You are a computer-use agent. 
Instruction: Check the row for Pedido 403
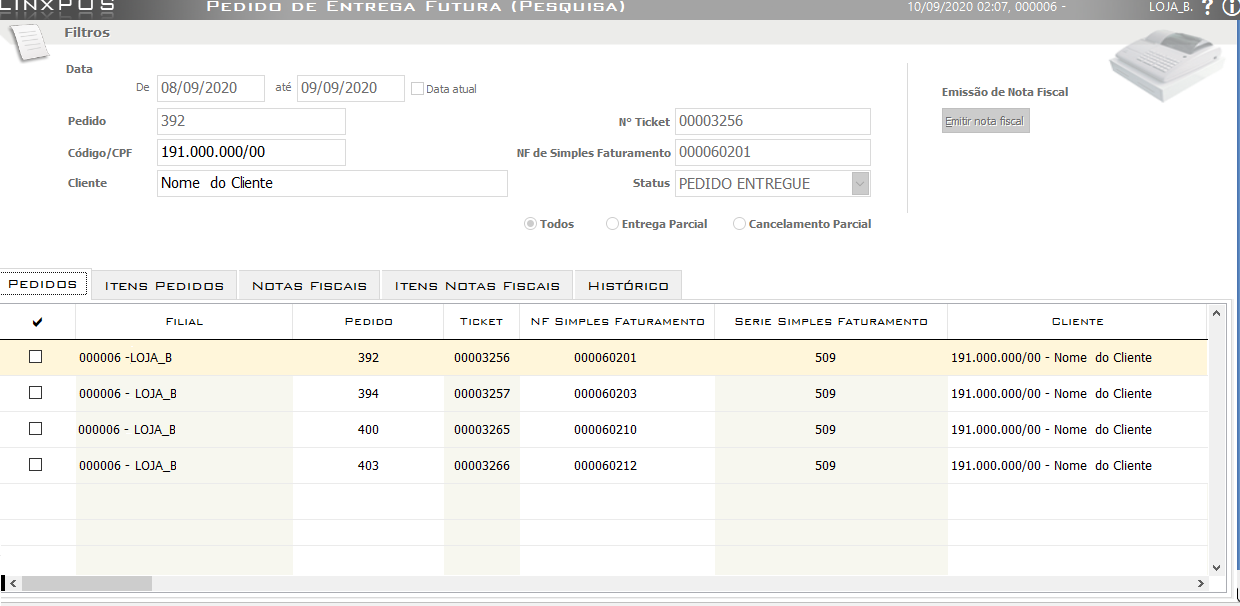click(36, 465)
